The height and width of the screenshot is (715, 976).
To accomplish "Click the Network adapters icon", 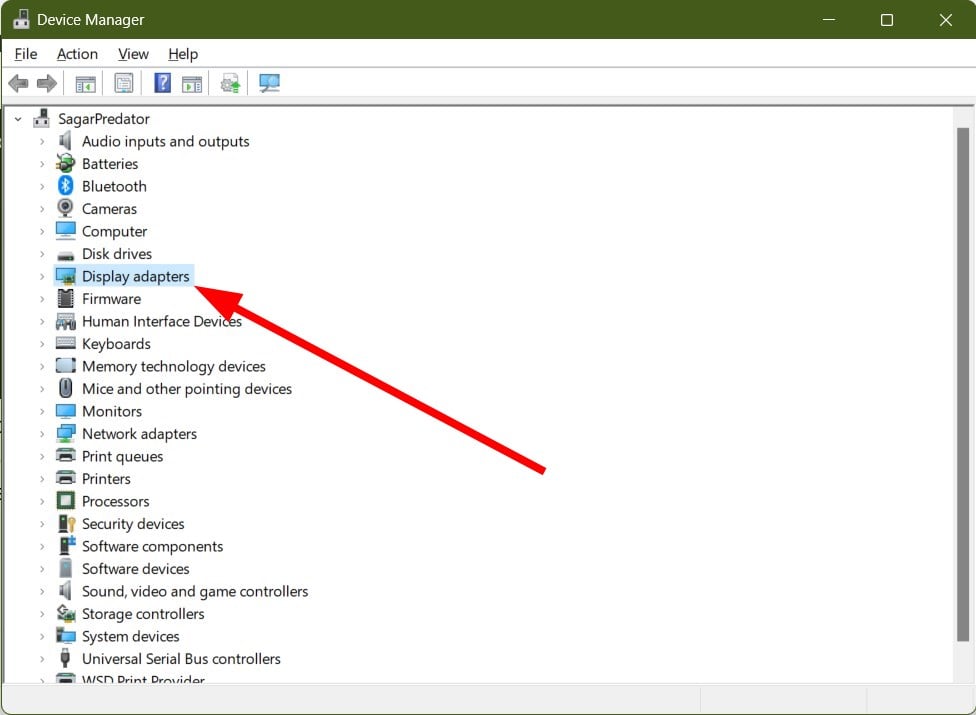I will 65,434.
